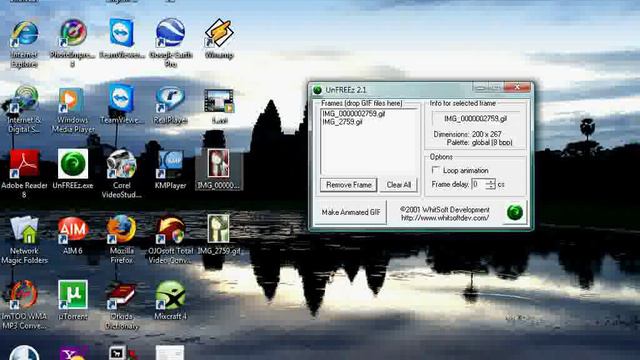Open the Yahoo icon in bottom row
Image resolution: width=640 pixels, height=360 pixels.
click(73, 353)
